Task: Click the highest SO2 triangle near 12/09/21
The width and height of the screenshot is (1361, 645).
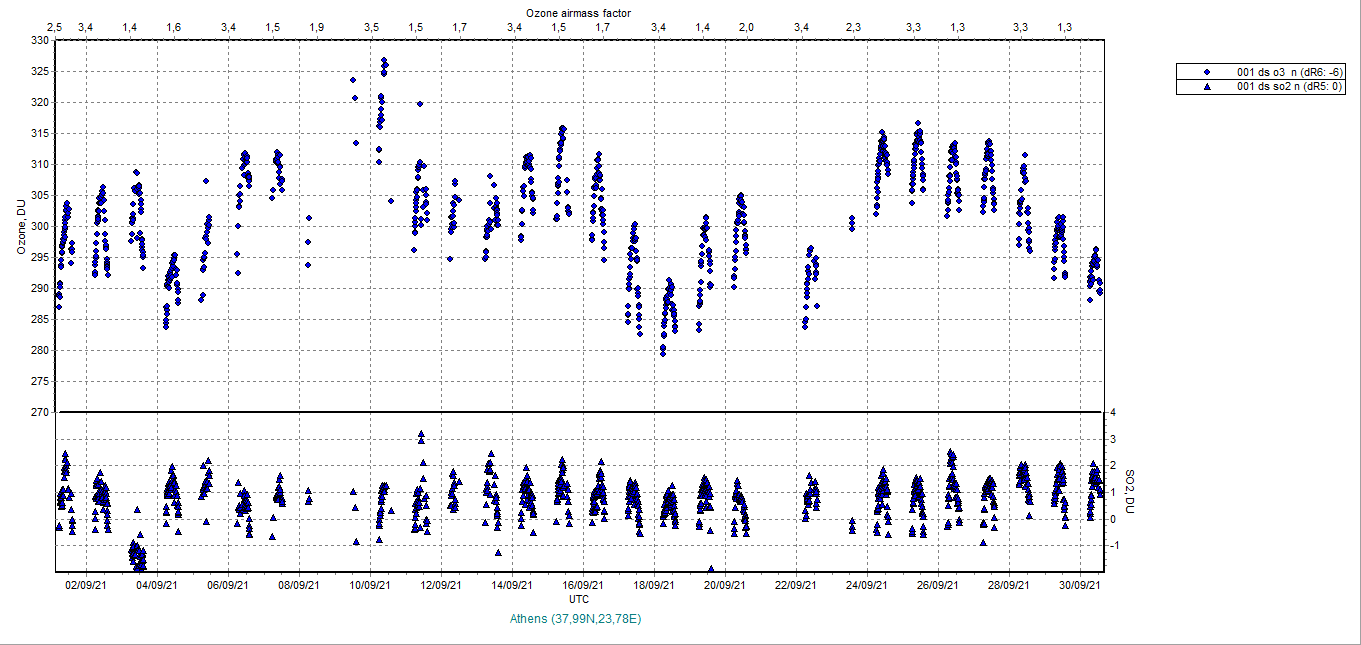Action: [x=422, y=435]
